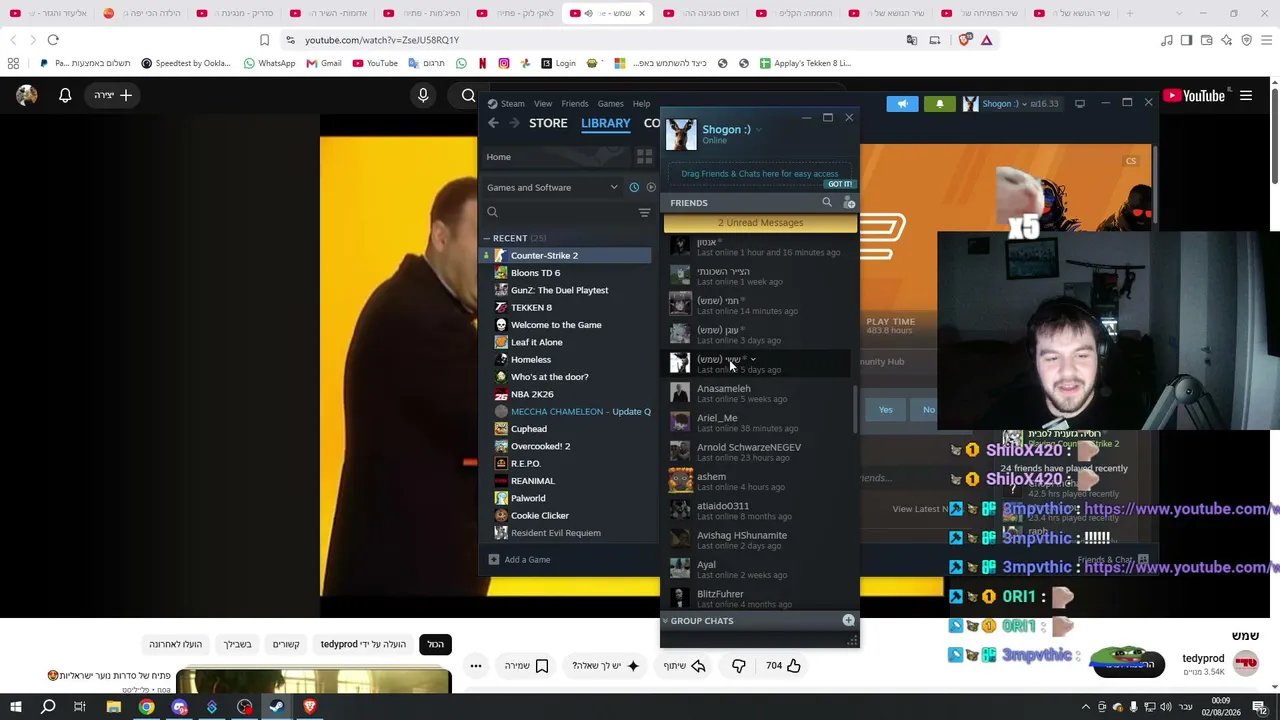Screen dimensions: 1280x720
Task: Toggle ready-to-play filter in library
Action: point(651,187)
